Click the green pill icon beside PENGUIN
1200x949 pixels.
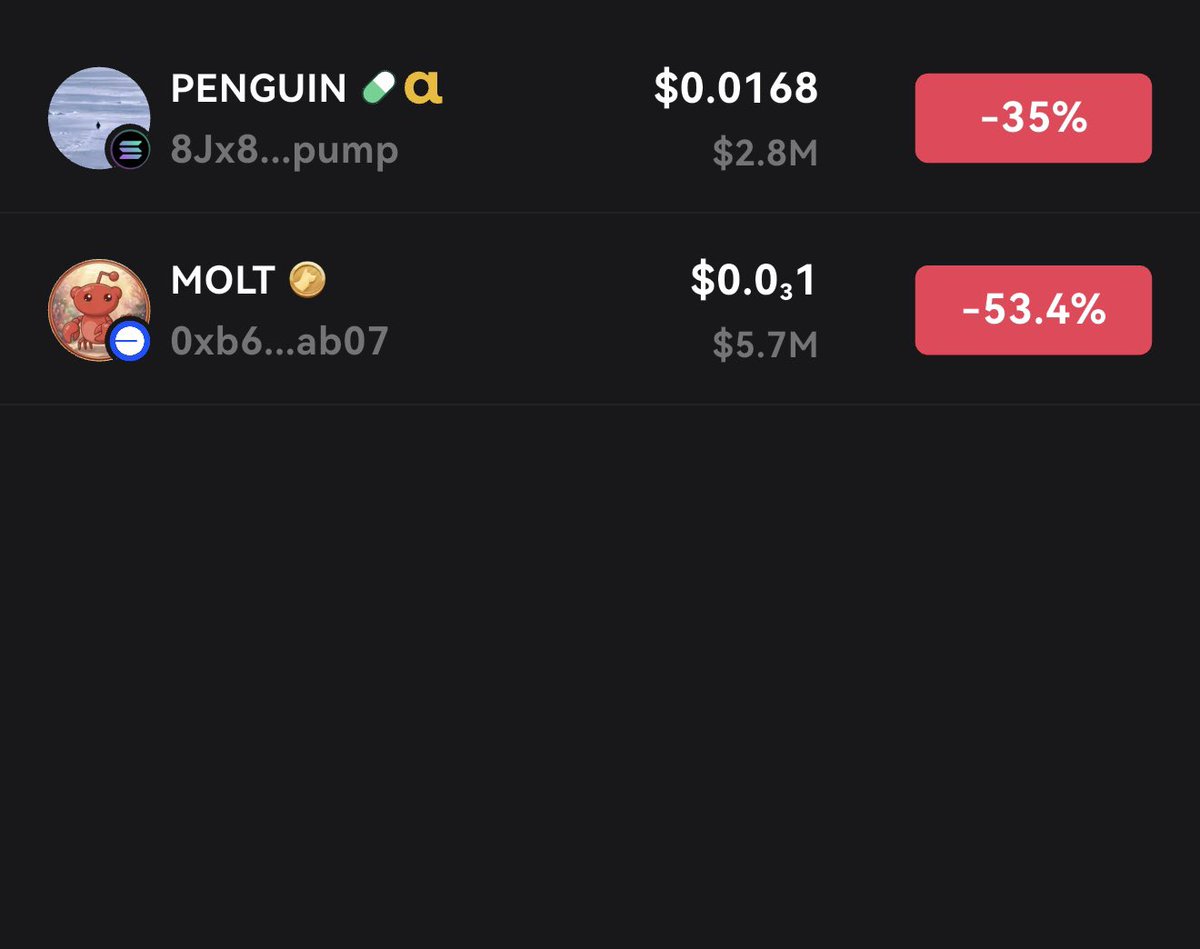coord(379,89)
